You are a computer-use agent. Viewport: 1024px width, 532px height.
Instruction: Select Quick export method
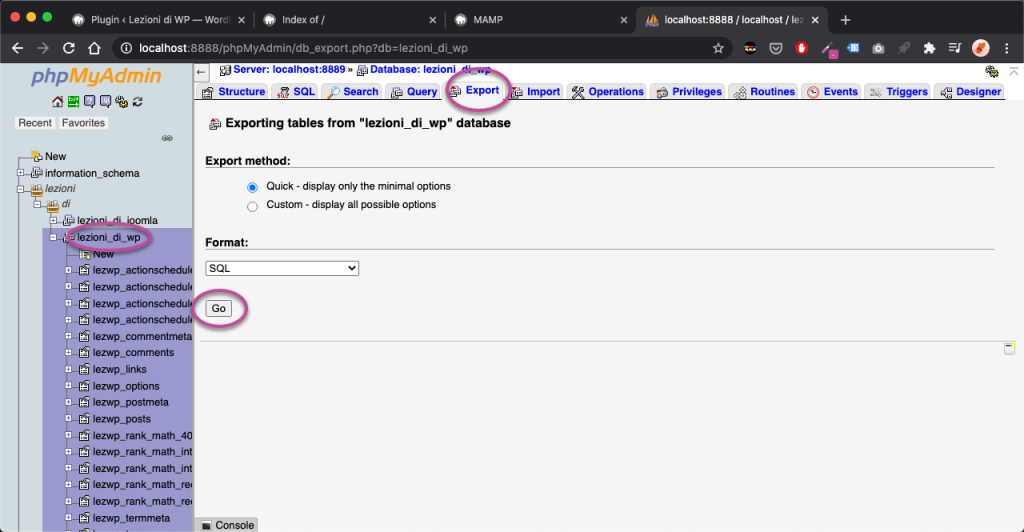[x=252, y=187]
